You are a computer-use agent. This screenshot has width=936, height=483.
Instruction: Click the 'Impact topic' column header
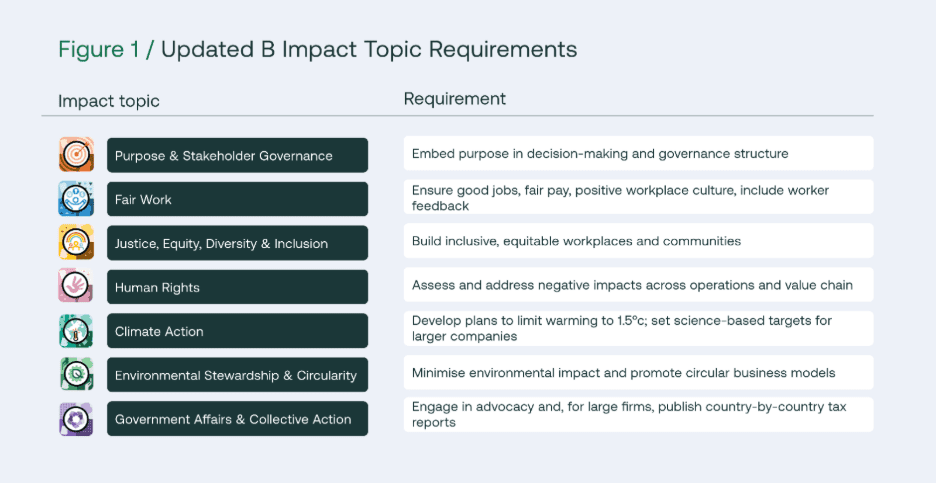pyautogui.click(x=109, y=101)
